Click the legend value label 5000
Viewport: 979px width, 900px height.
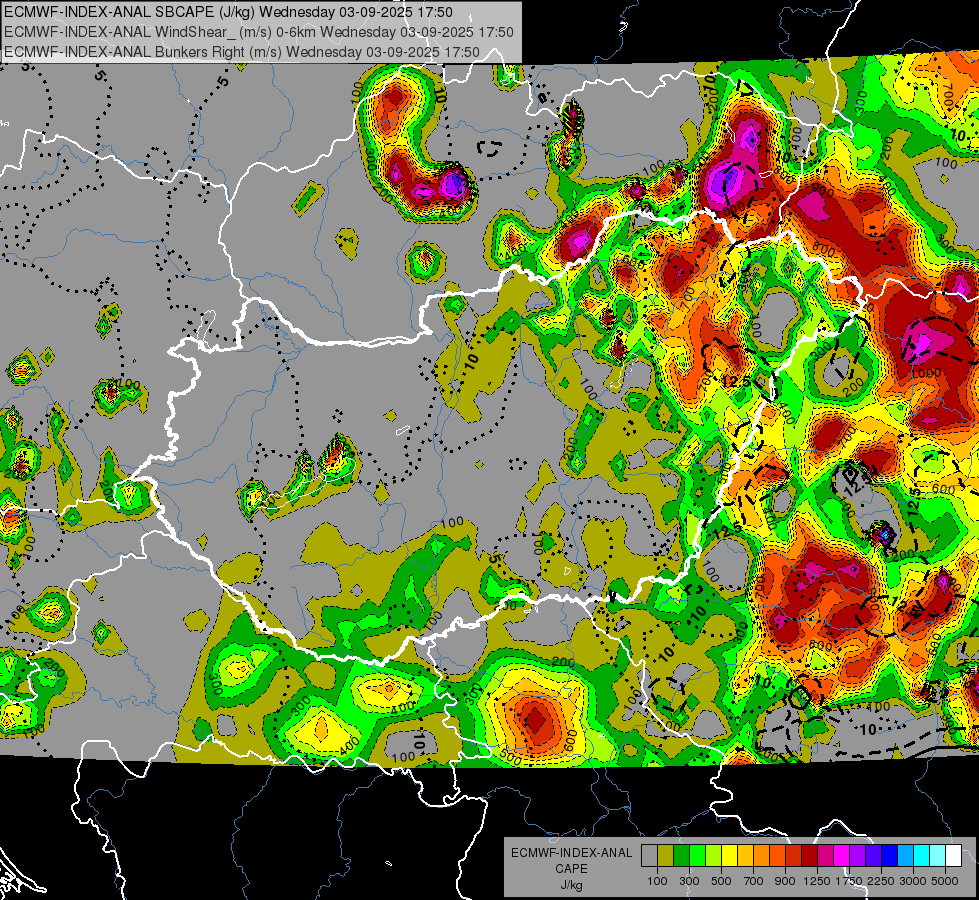coord(945,881)
